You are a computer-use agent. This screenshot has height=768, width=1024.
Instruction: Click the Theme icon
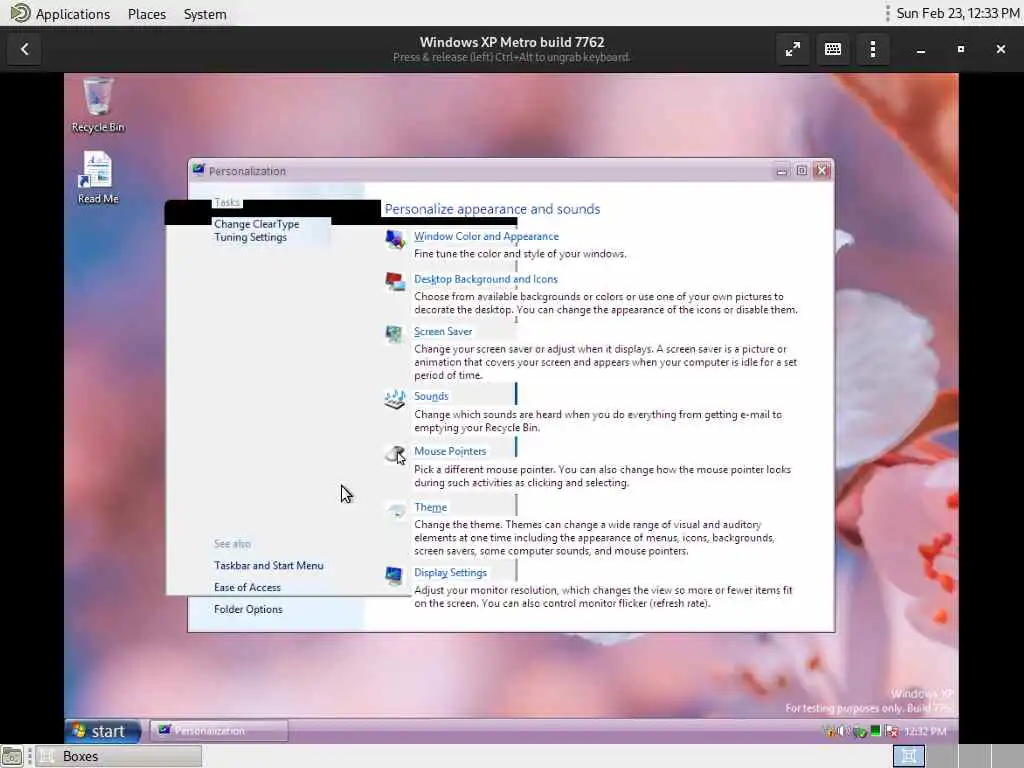point(396,510)
